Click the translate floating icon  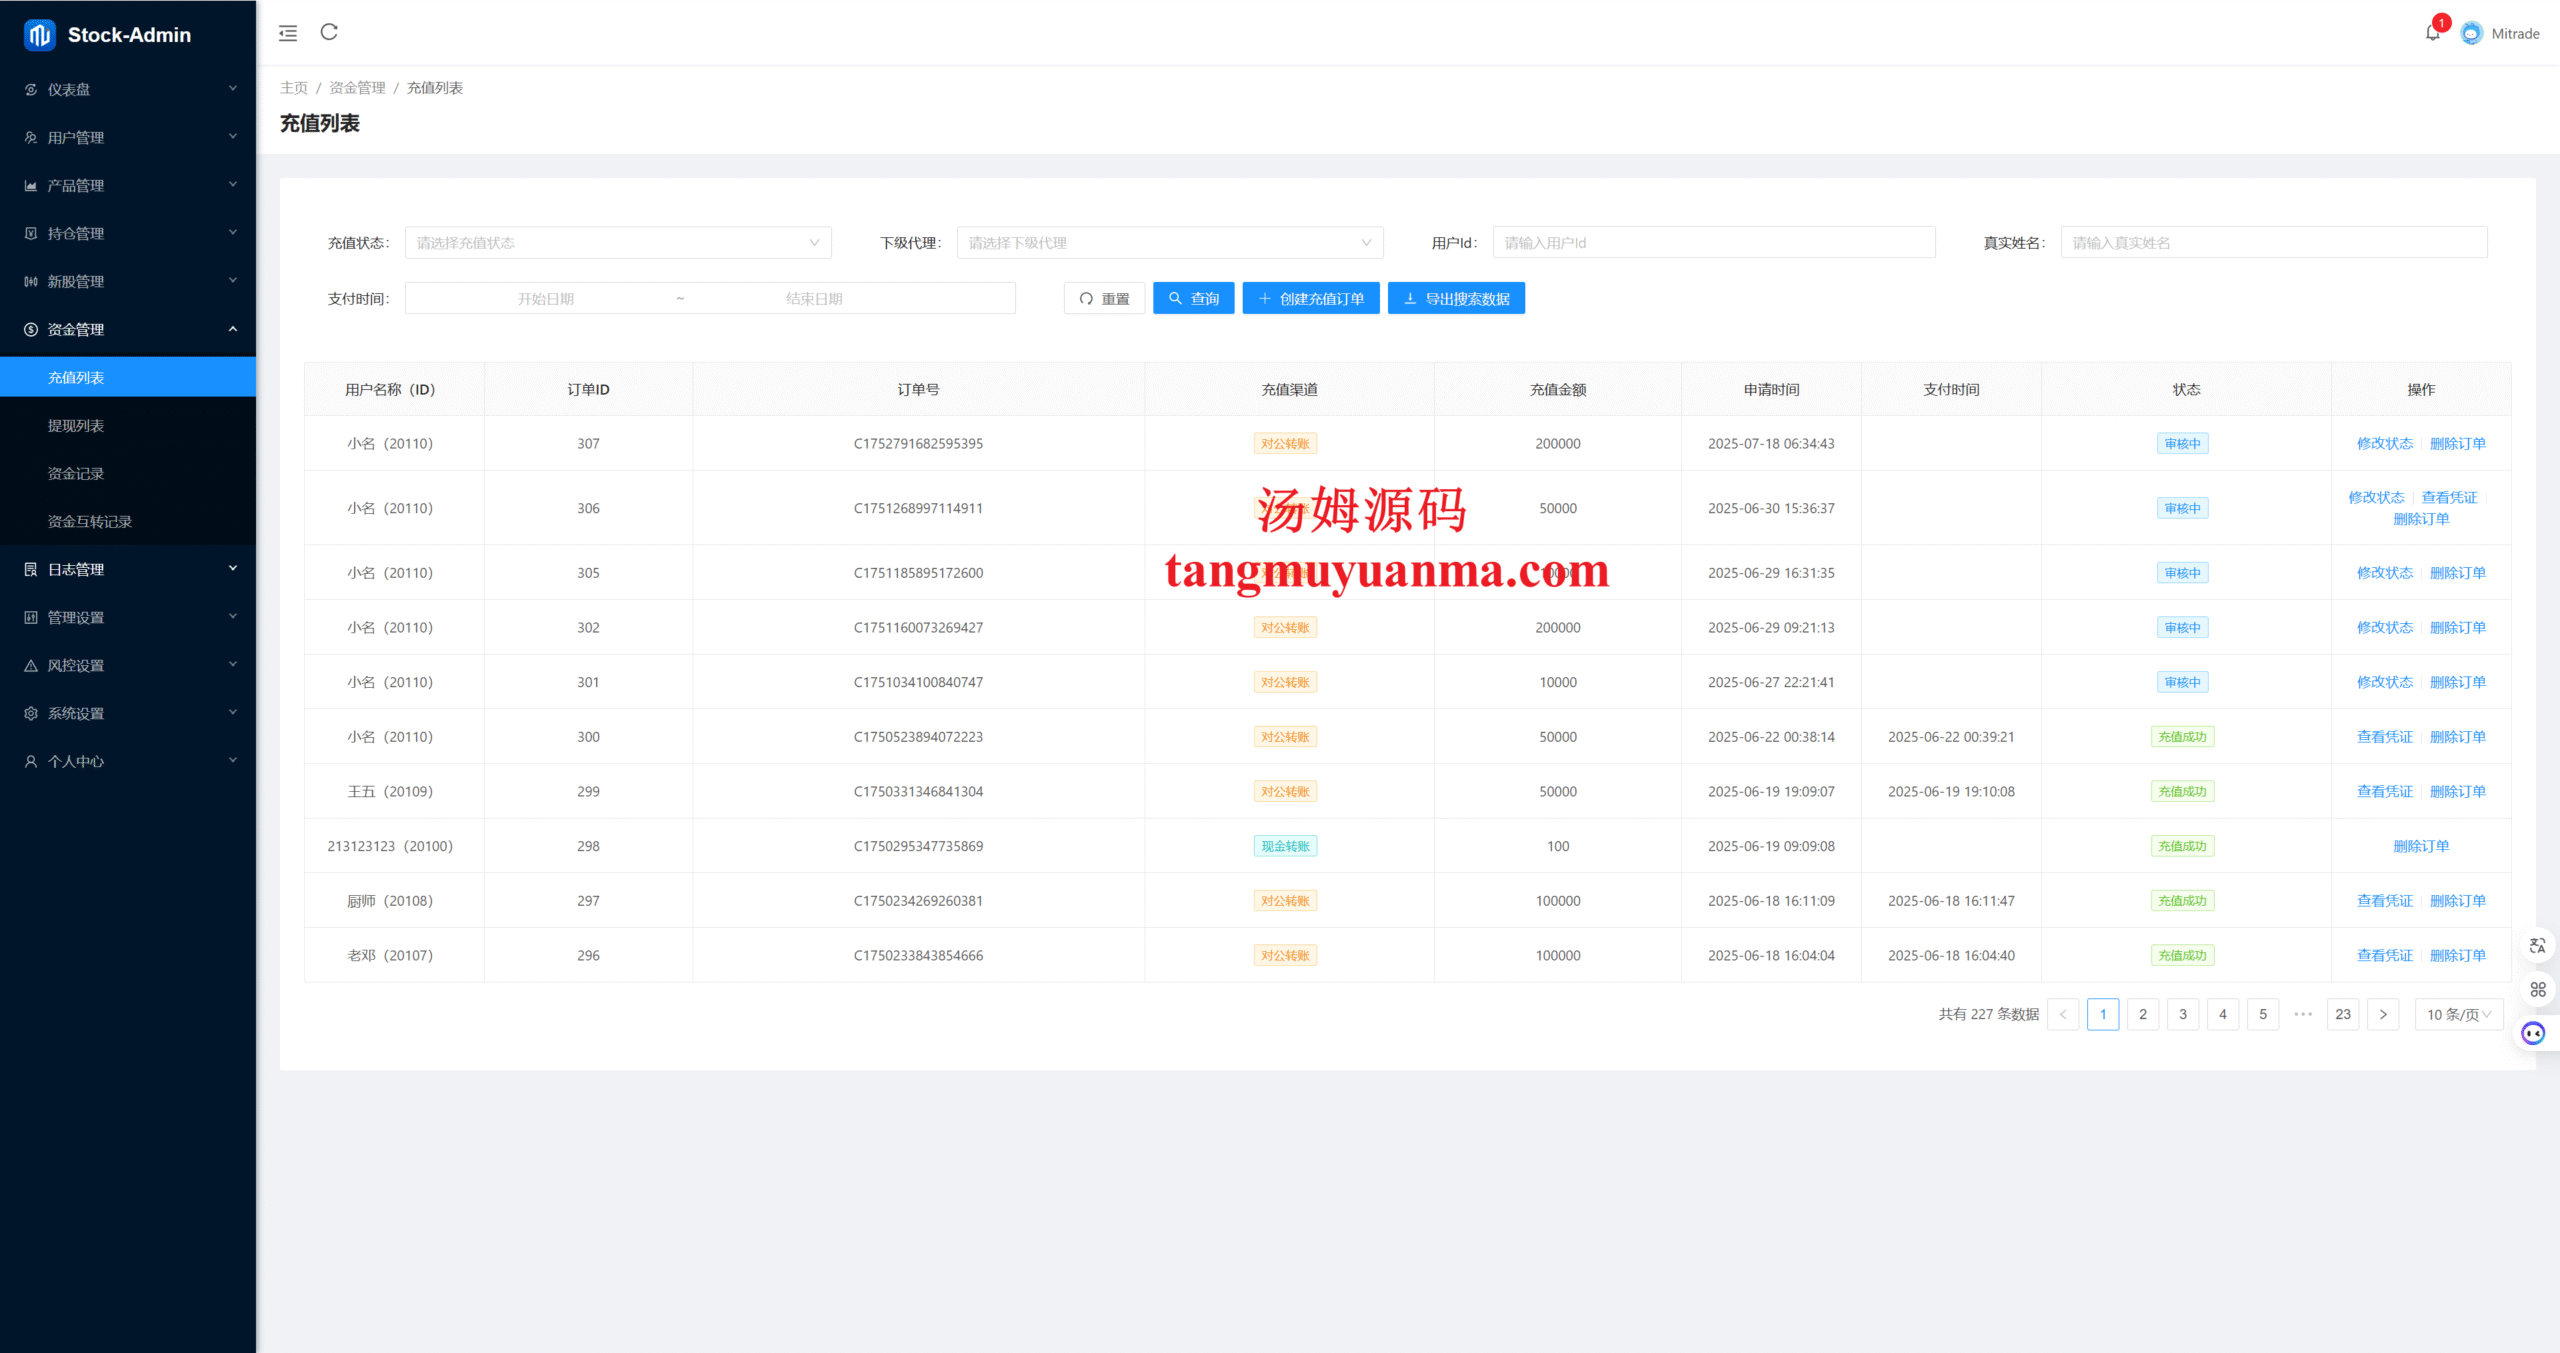2537,945
